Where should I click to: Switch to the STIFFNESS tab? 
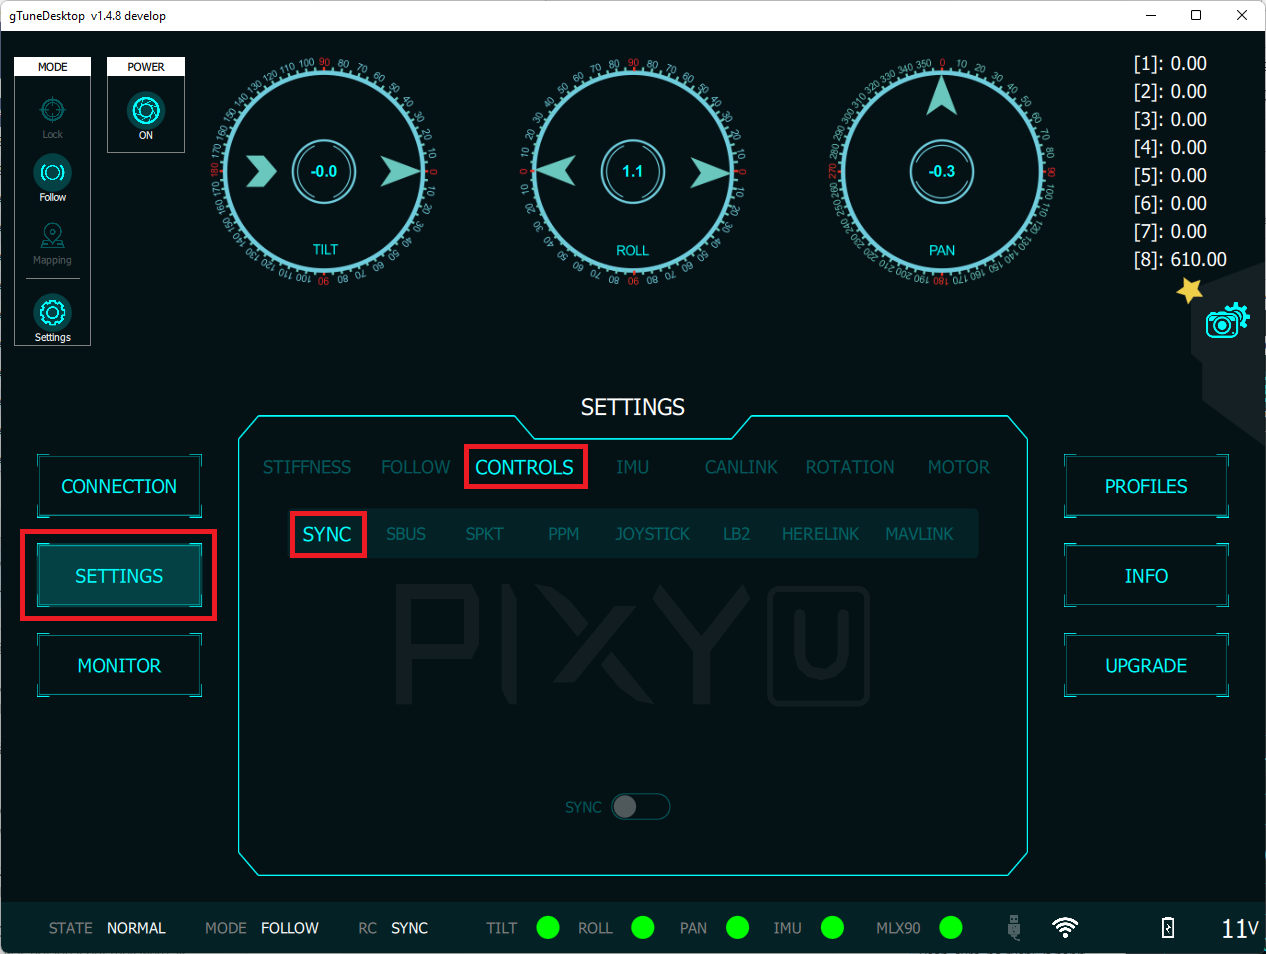307,467
